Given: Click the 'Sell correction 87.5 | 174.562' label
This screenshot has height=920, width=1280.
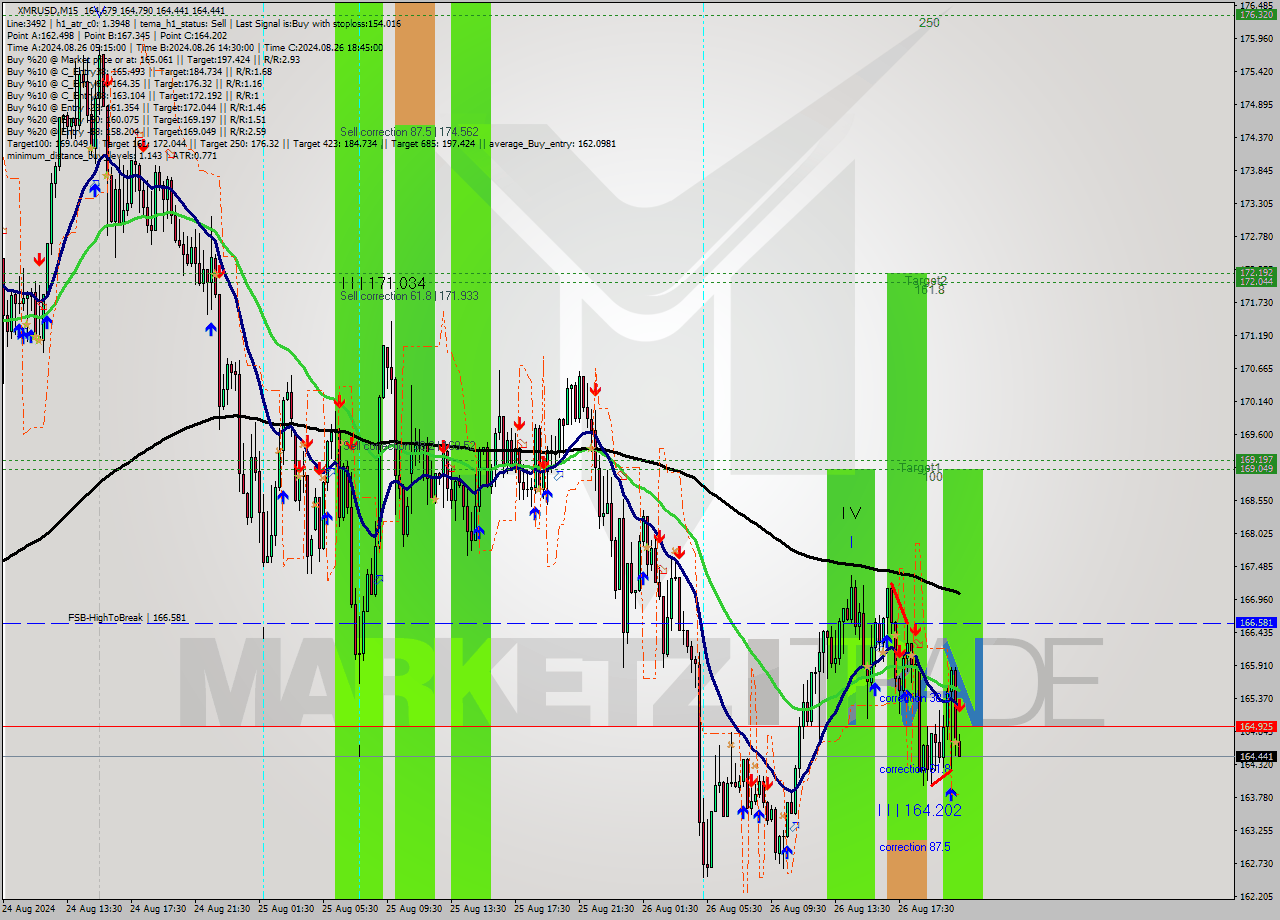Looking at the screenshot, I should point(409,132).
